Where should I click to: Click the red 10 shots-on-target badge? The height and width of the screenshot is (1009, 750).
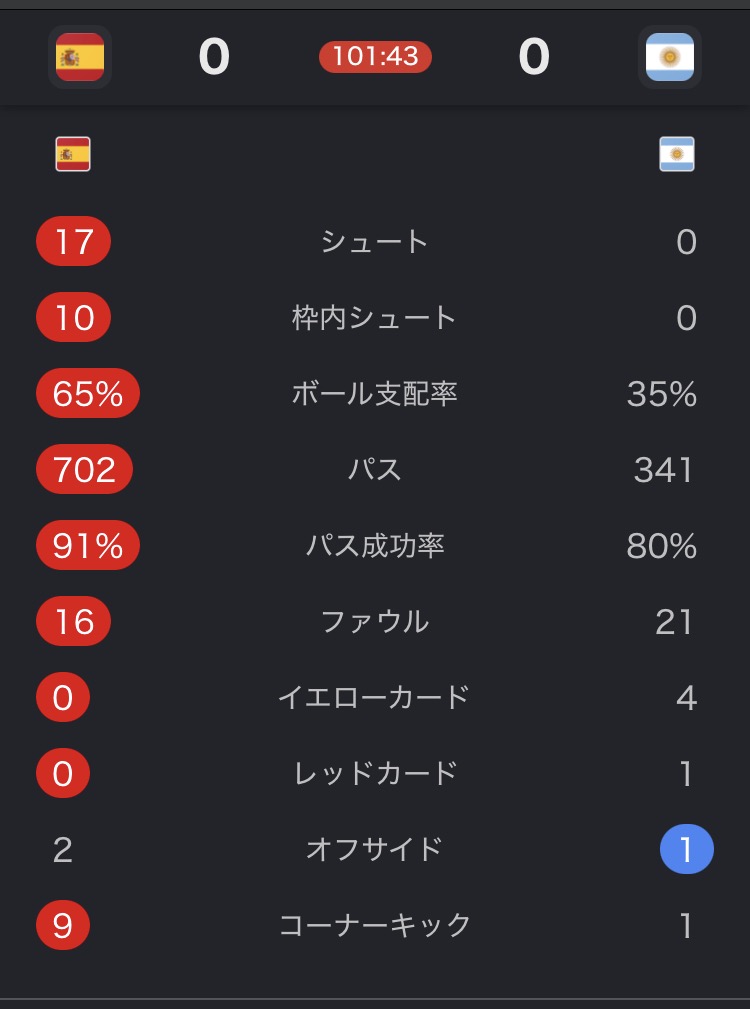click(x=73, y=317)
